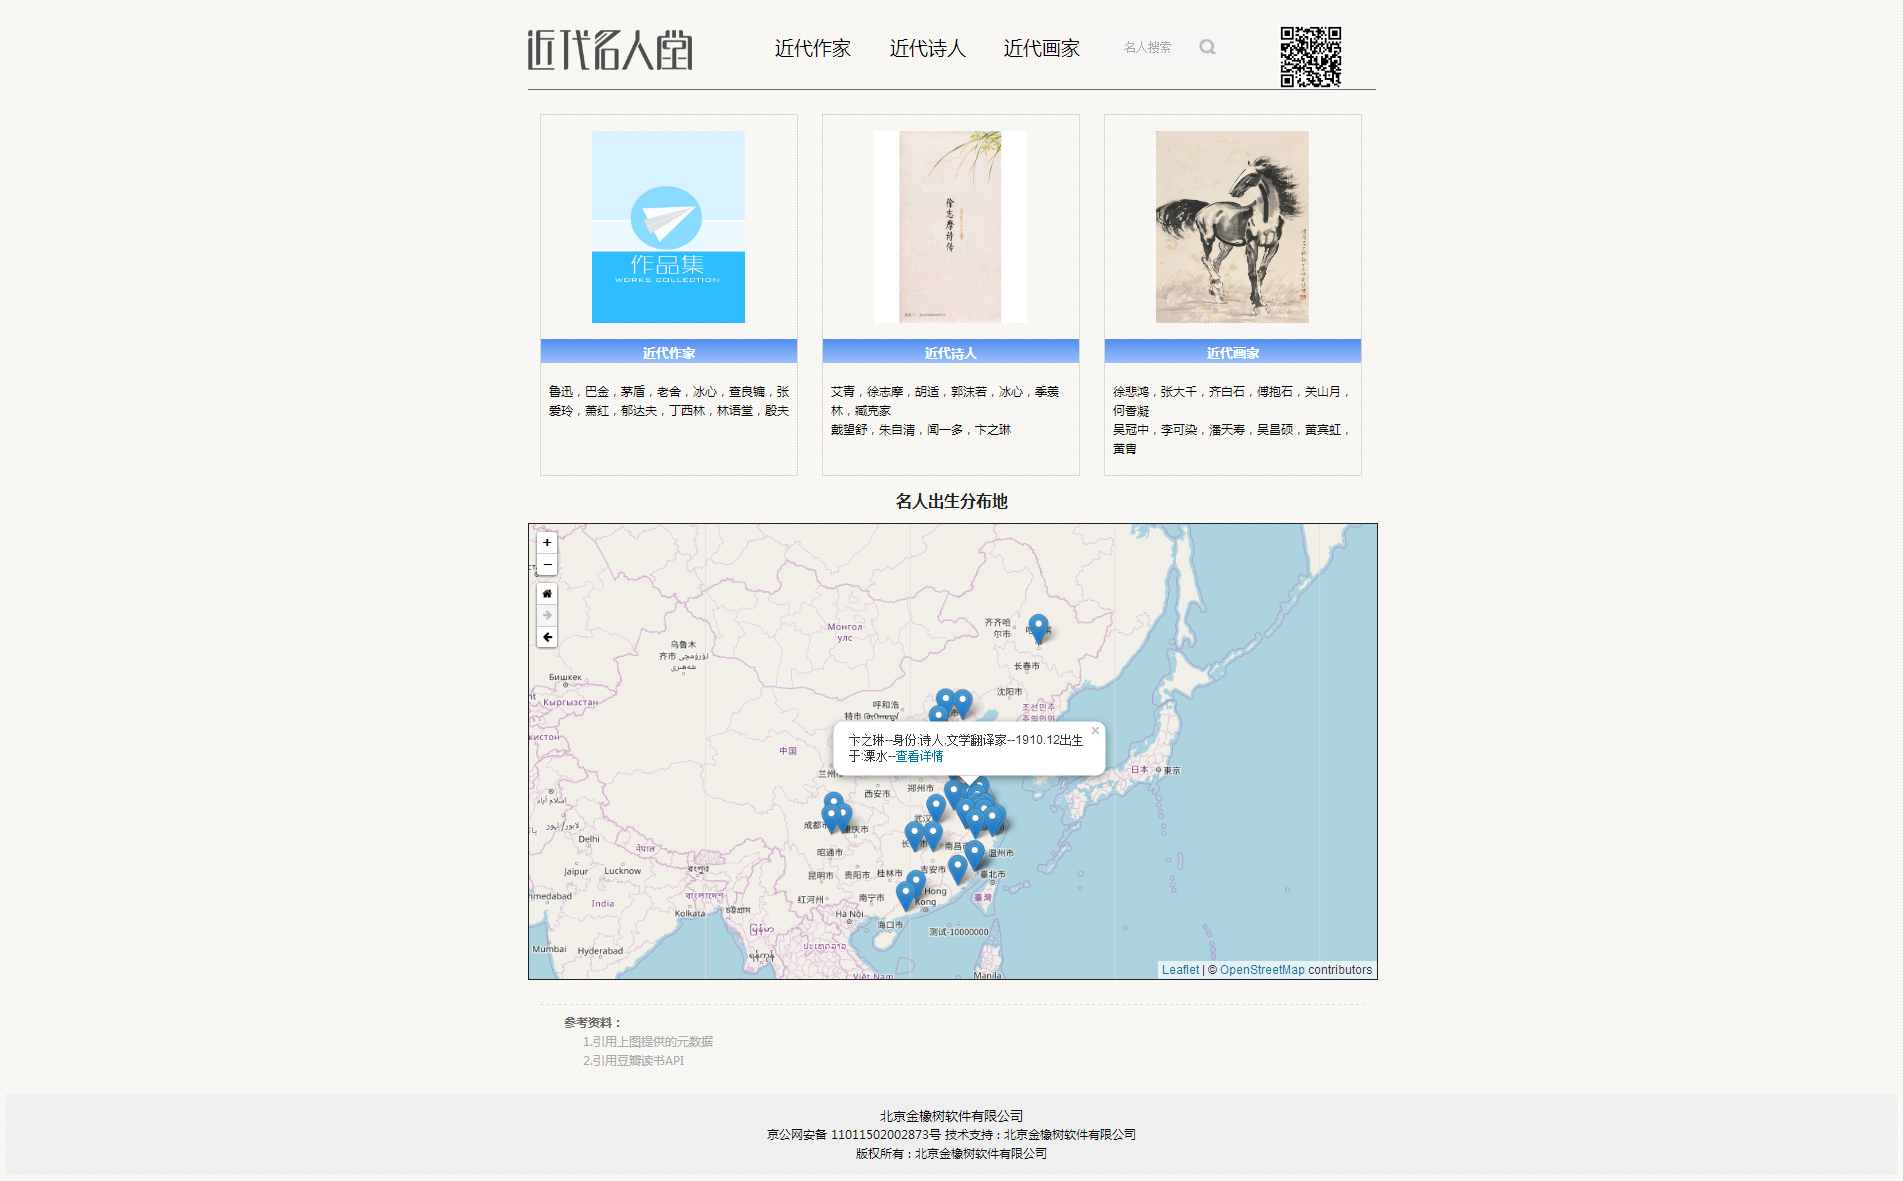The image size is (1903, 1181).
Task: Click the search magnifier icon
Action: pos(1207,47)
